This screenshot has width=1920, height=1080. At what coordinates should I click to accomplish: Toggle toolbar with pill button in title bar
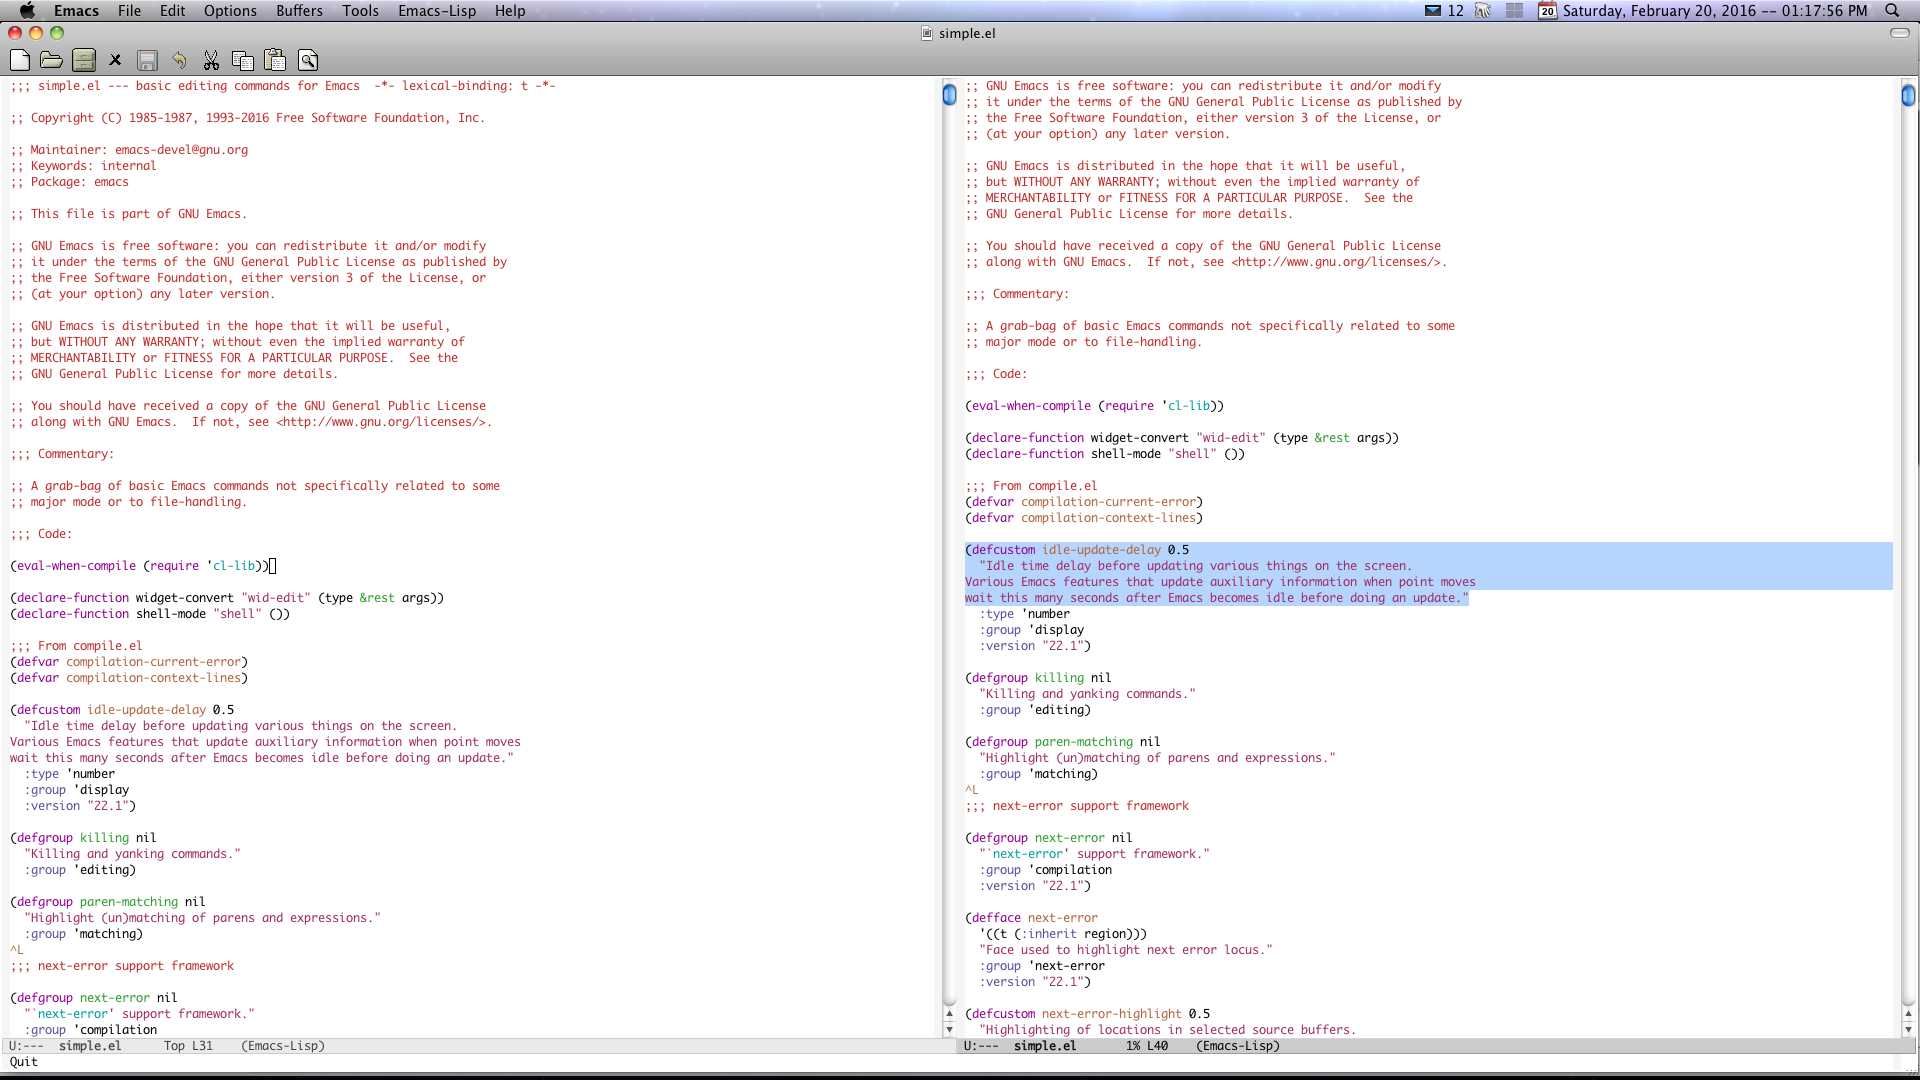(x=1900, y=33)
